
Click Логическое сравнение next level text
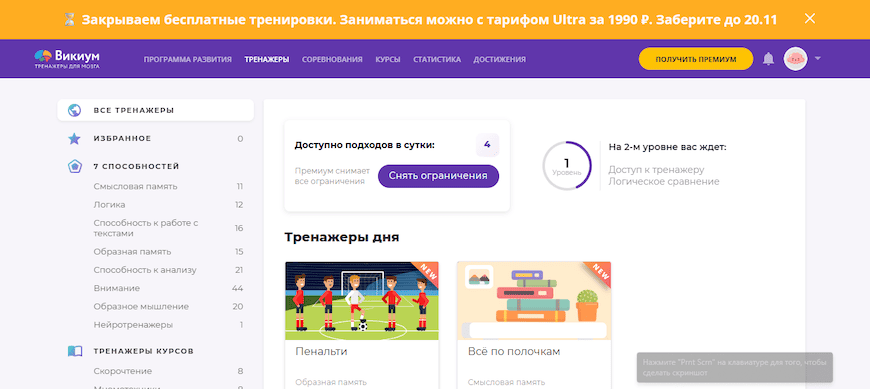tap(664, 181)
